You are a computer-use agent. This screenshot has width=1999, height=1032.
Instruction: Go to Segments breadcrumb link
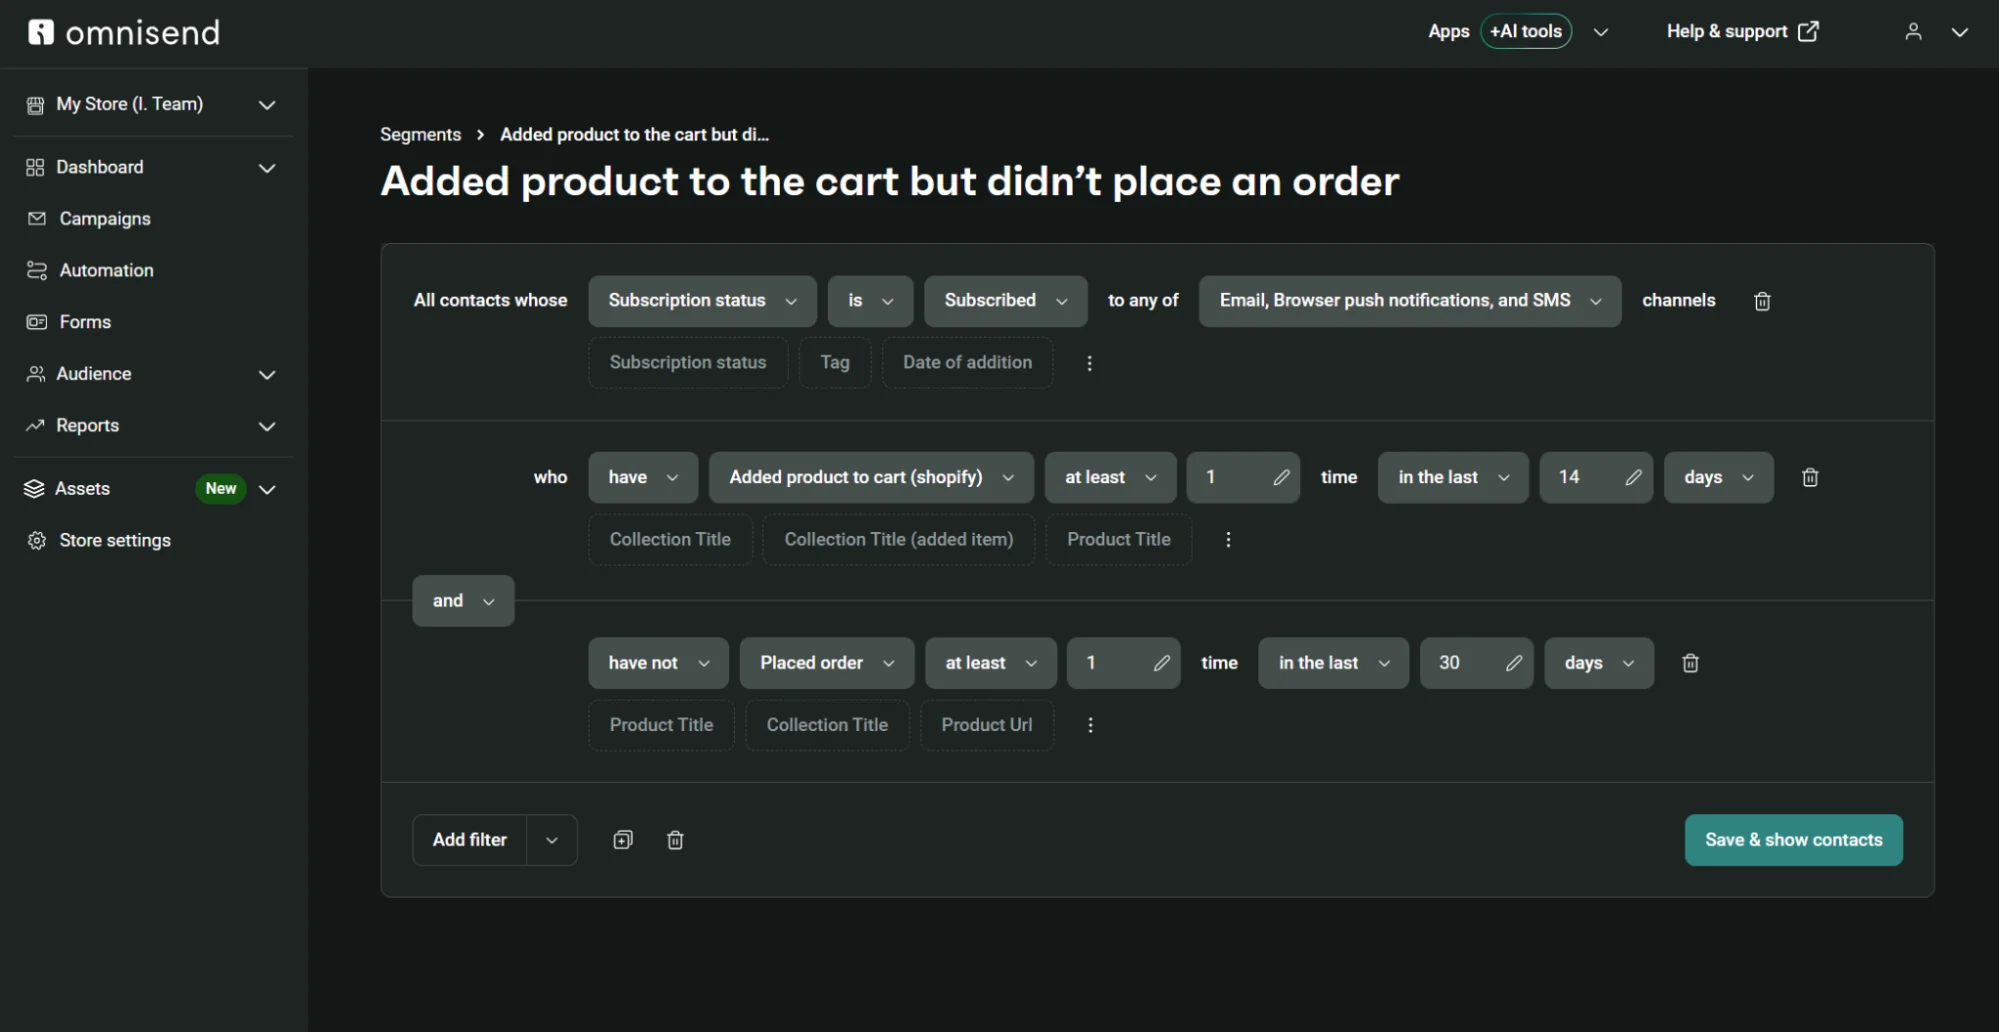click(x=420, y=134)
